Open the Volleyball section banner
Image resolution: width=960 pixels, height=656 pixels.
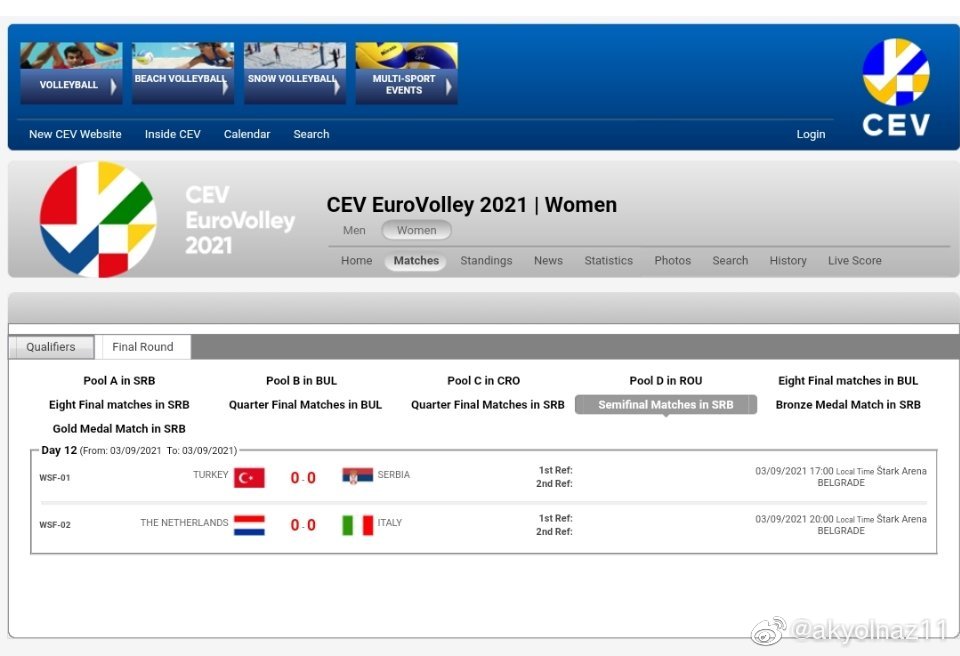coord(71,73)
